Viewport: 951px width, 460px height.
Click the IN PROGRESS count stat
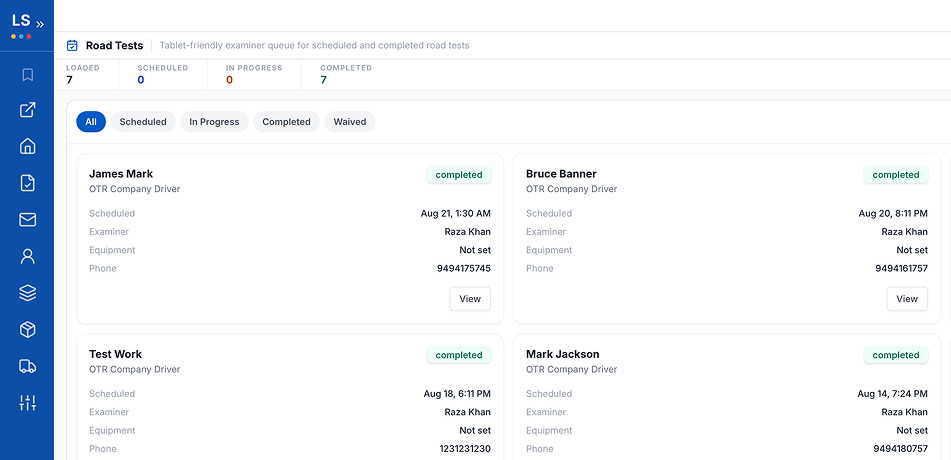pyautogui.click(x=229, y=79)
